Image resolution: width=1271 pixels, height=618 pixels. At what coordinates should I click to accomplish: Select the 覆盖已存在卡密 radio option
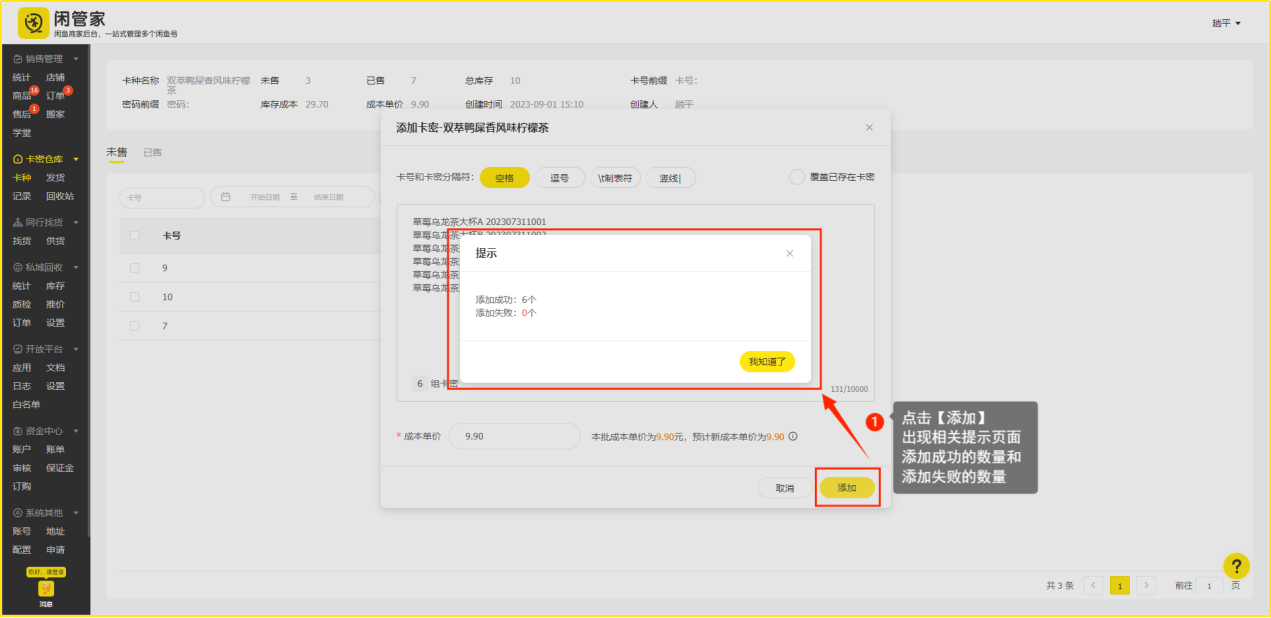[797, 177]
